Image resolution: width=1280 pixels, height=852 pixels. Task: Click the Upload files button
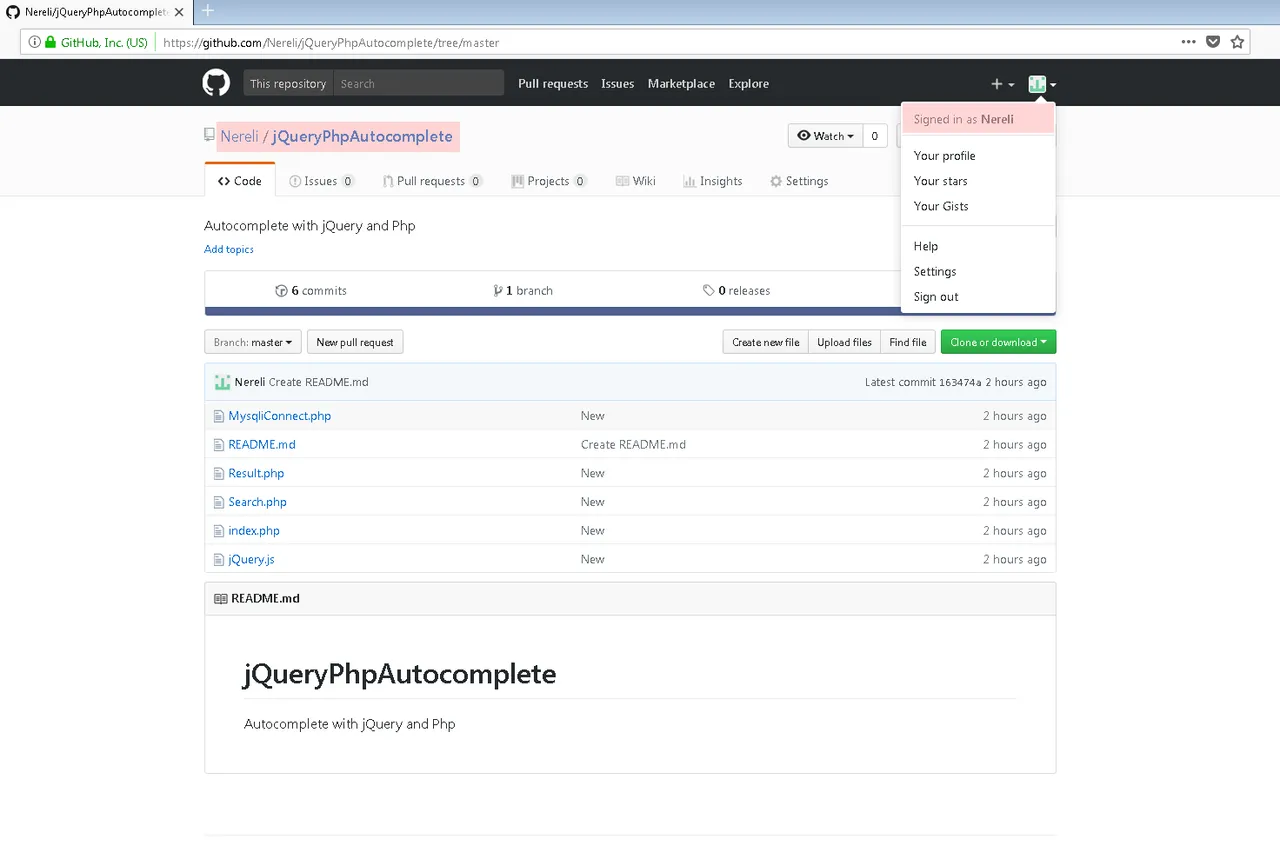tap(844, 342)
